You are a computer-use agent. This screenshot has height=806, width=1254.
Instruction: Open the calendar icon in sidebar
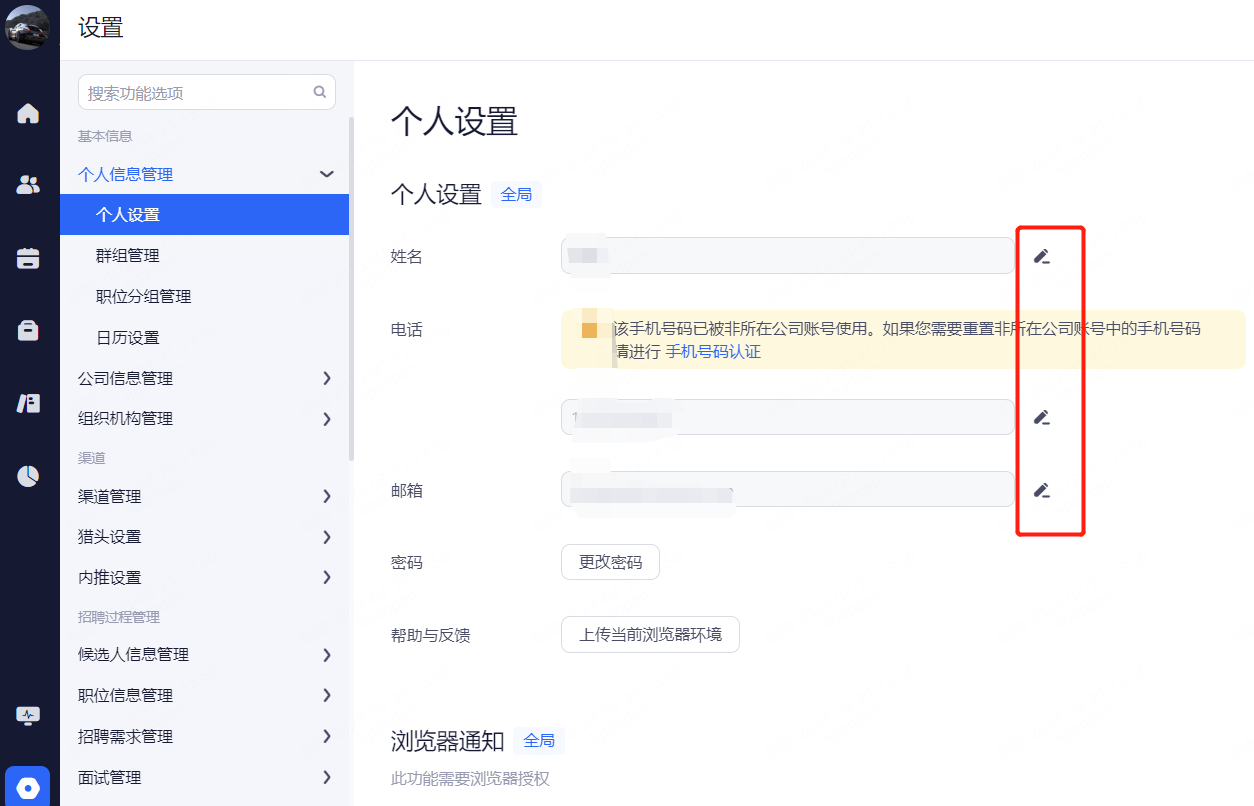click(x=28, y=258)
